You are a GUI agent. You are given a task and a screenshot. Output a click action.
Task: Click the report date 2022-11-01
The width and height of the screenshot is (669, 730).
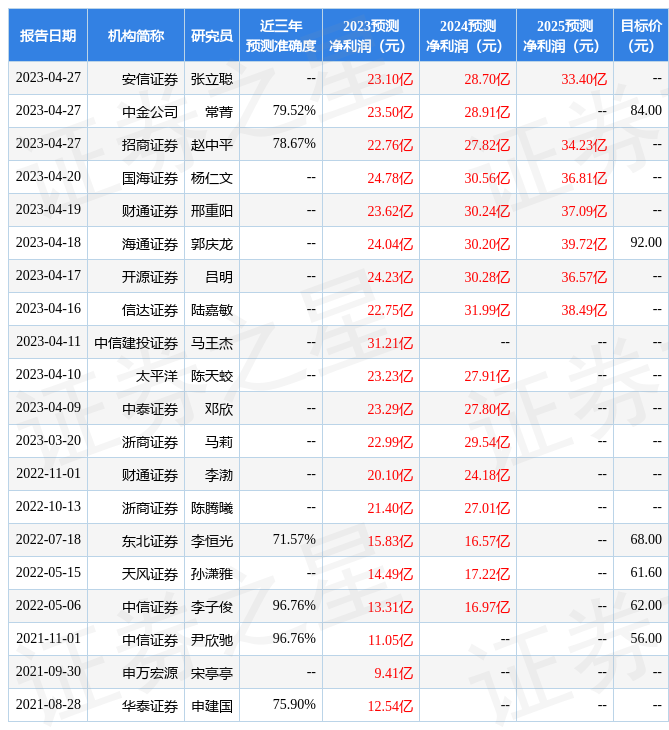(x=48, y=473)
